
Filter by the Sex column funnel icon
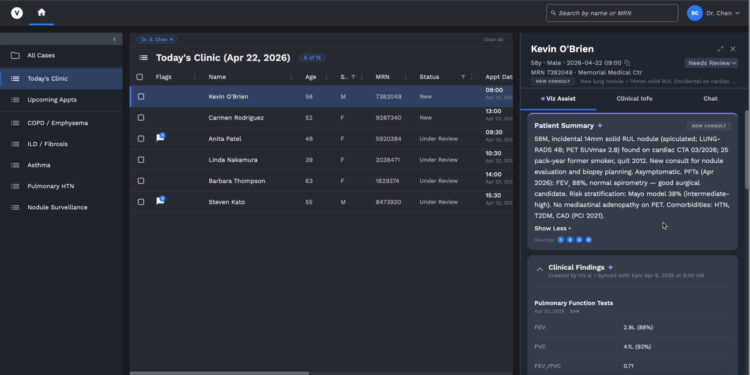tap(353, 77)
